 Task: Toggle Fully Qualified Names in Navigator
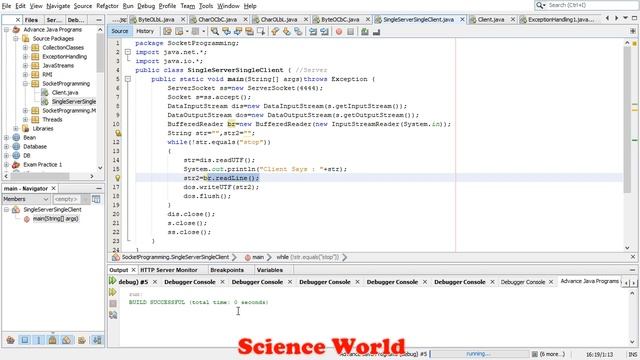coord(82,340)
